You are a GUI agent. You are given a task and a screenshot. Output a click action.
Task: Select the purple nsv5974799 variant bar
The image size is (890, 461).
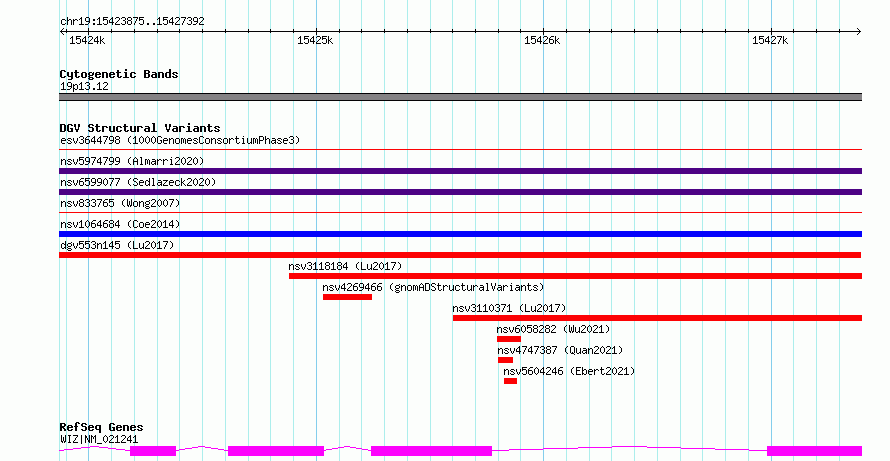460,171
